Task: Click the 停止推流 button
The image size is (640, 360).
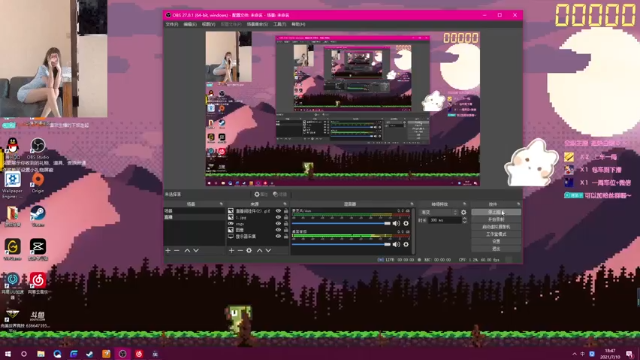Action: [496, 212]
